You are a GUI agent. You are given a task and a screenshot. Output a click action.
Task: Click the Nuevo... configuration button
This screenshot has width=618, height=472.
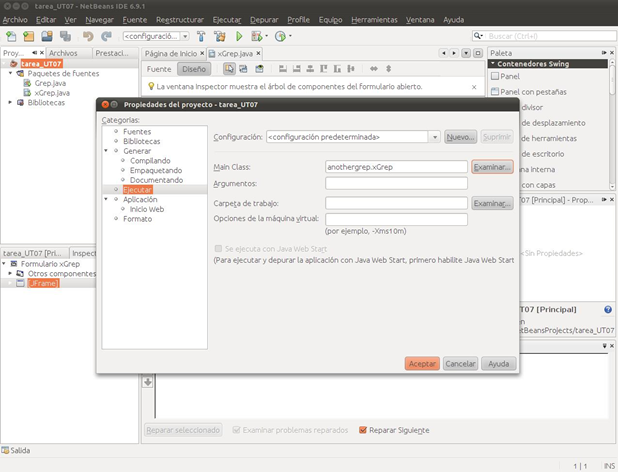[x=460, y=137]
